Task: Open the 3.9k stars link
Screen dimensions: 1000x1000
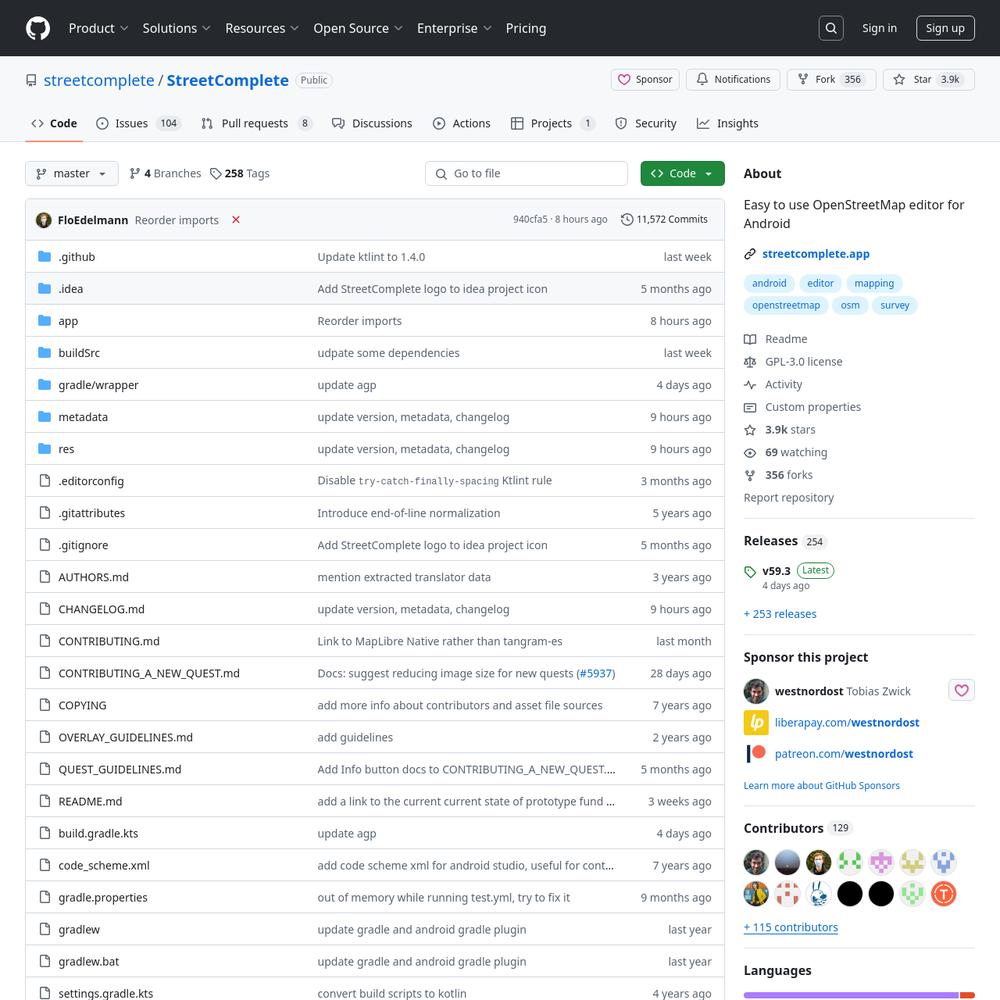Action: click(779, 429)
